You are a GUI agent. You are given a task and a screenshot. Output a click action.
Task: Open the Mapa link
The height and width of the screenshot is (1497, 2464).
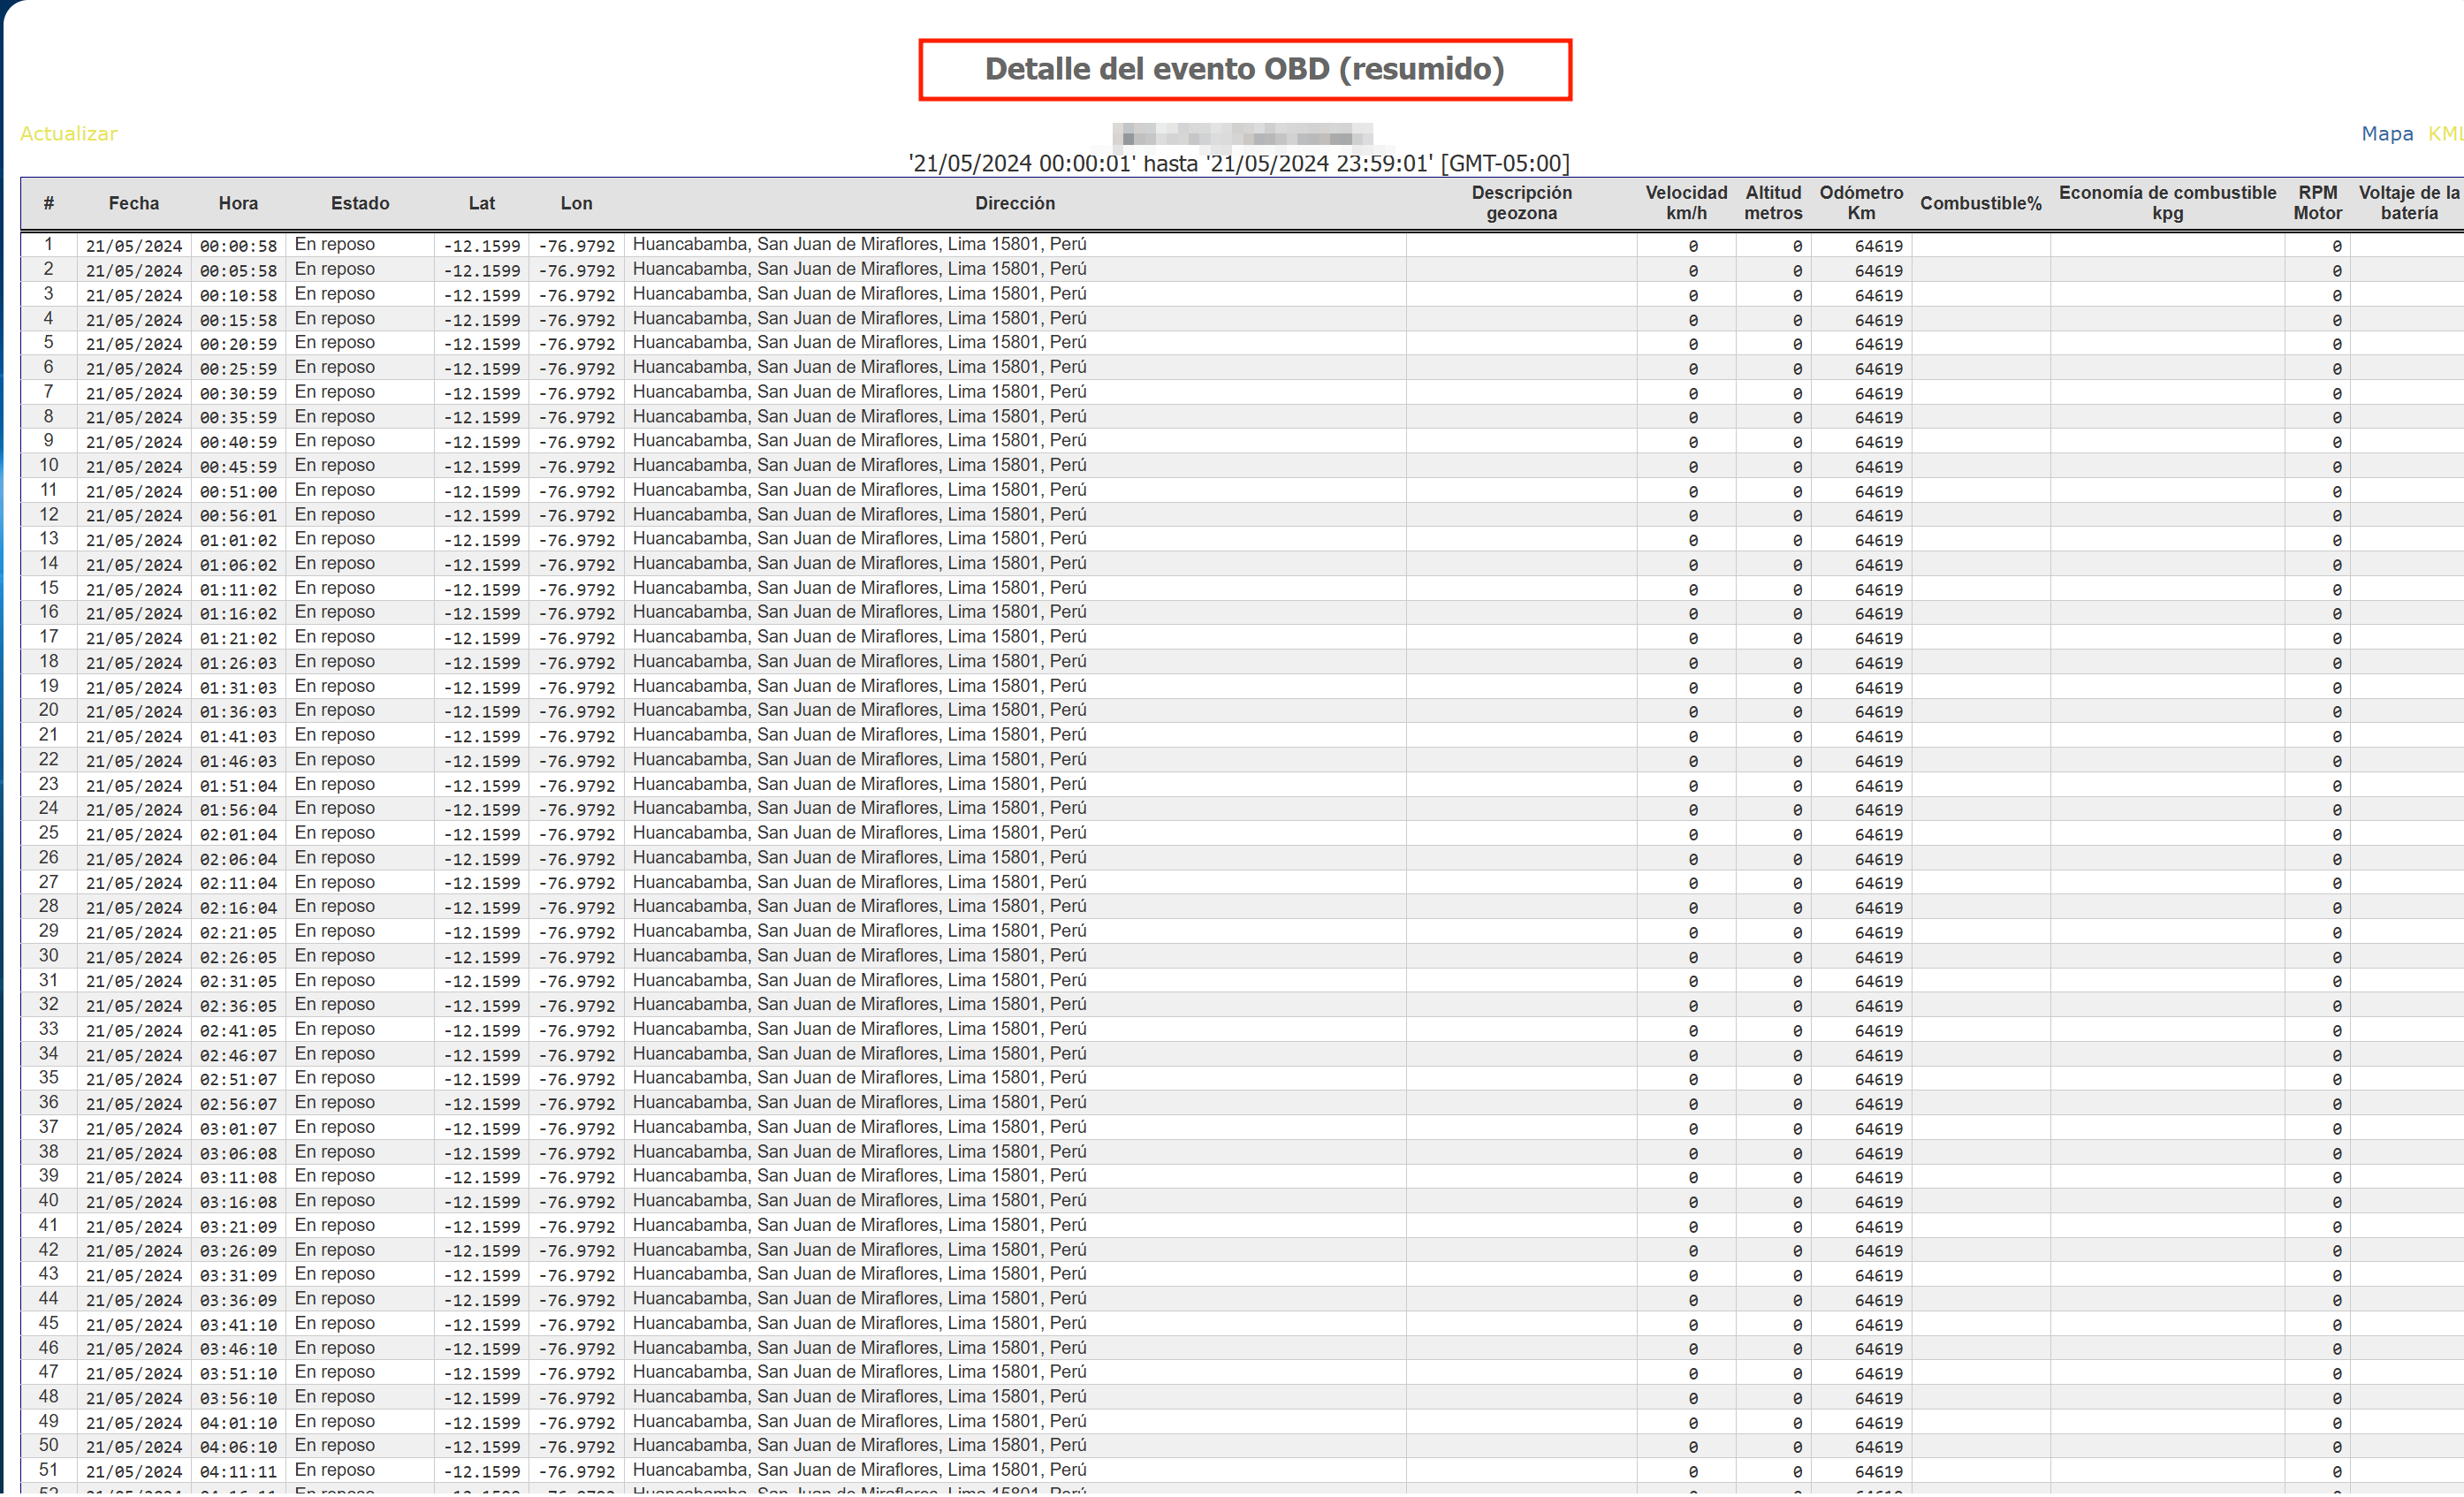pos(2386,134)
